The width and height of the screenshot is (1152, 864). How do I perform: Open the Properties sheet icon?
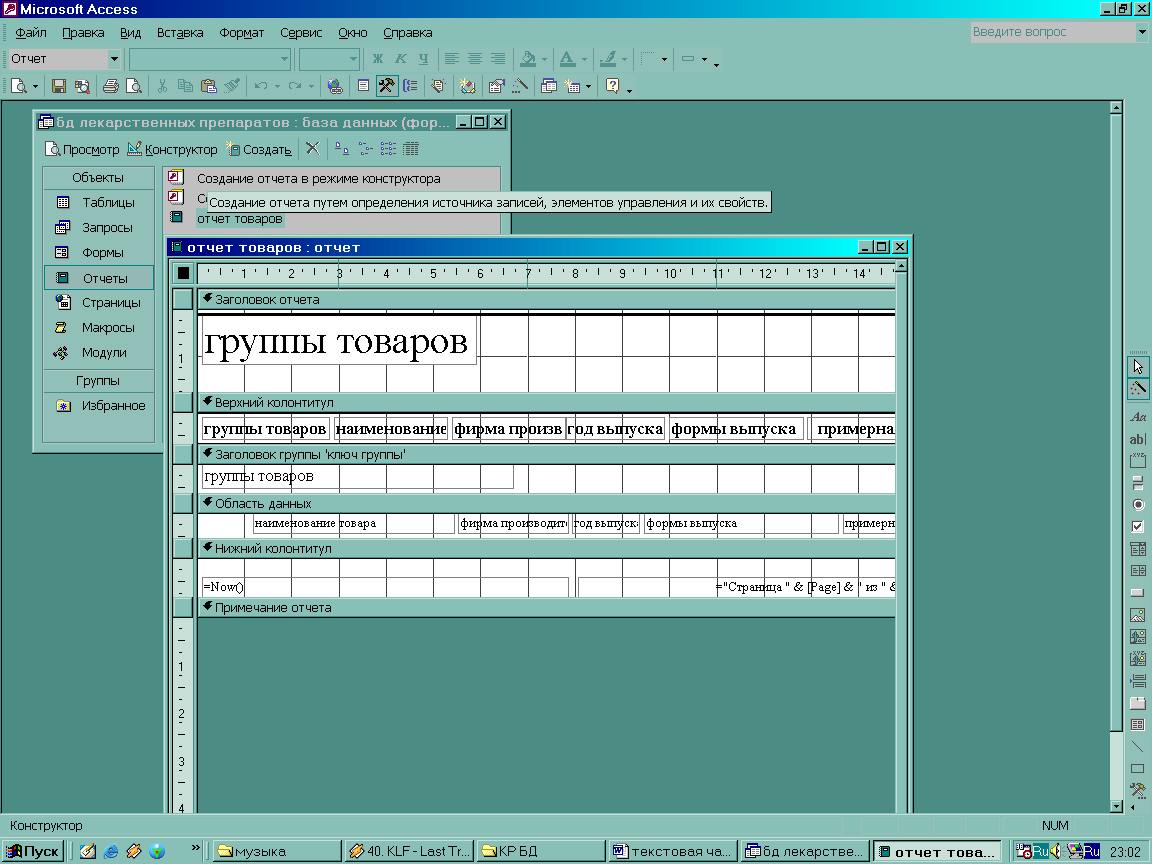tap(497, 86)
